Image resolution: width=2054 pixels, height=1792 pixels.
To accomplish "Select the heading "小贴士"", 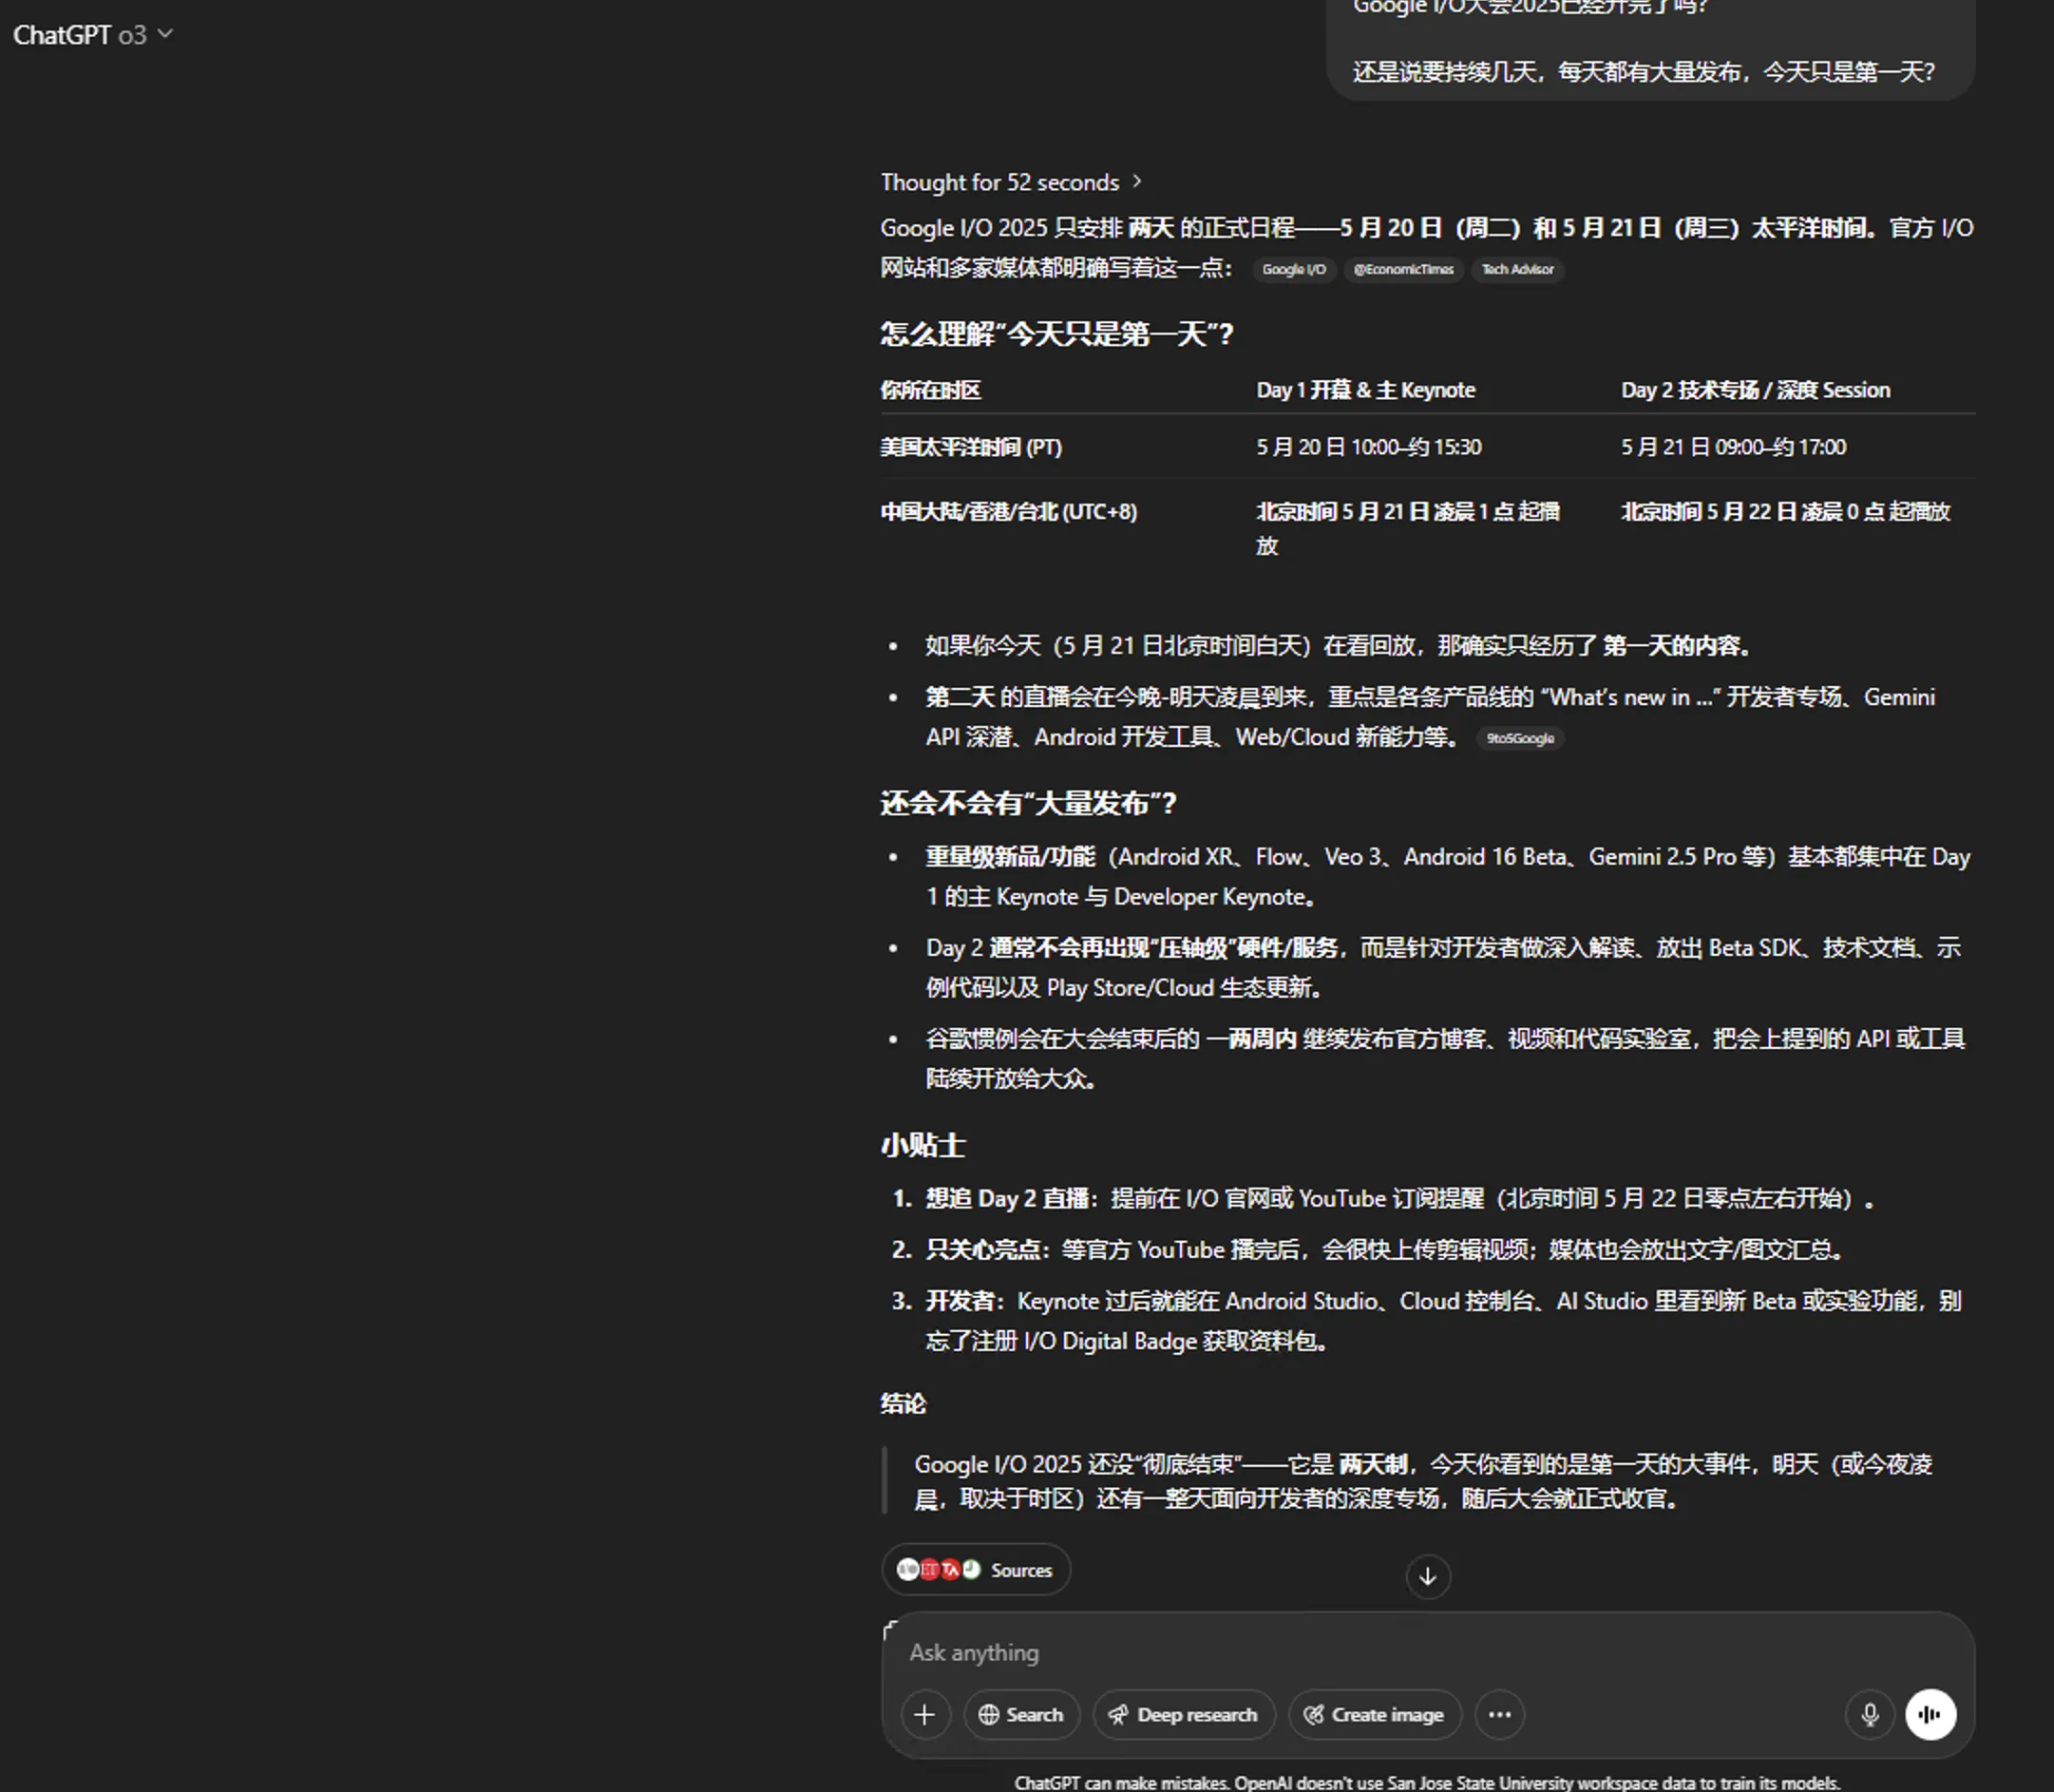I will [x=922, y=1145].
